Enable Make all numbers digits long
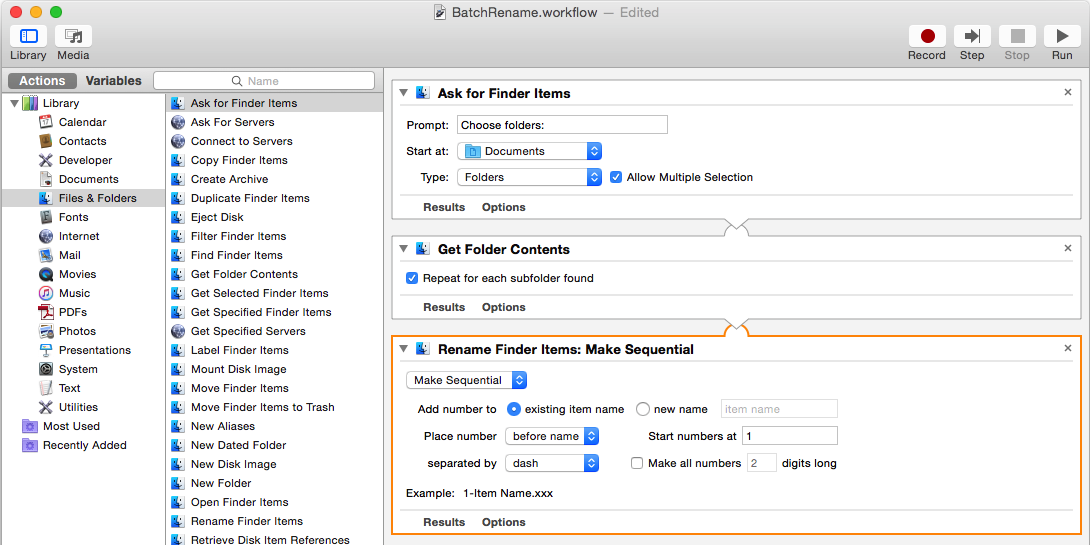1090x545 pixels. tap(637, 463)
